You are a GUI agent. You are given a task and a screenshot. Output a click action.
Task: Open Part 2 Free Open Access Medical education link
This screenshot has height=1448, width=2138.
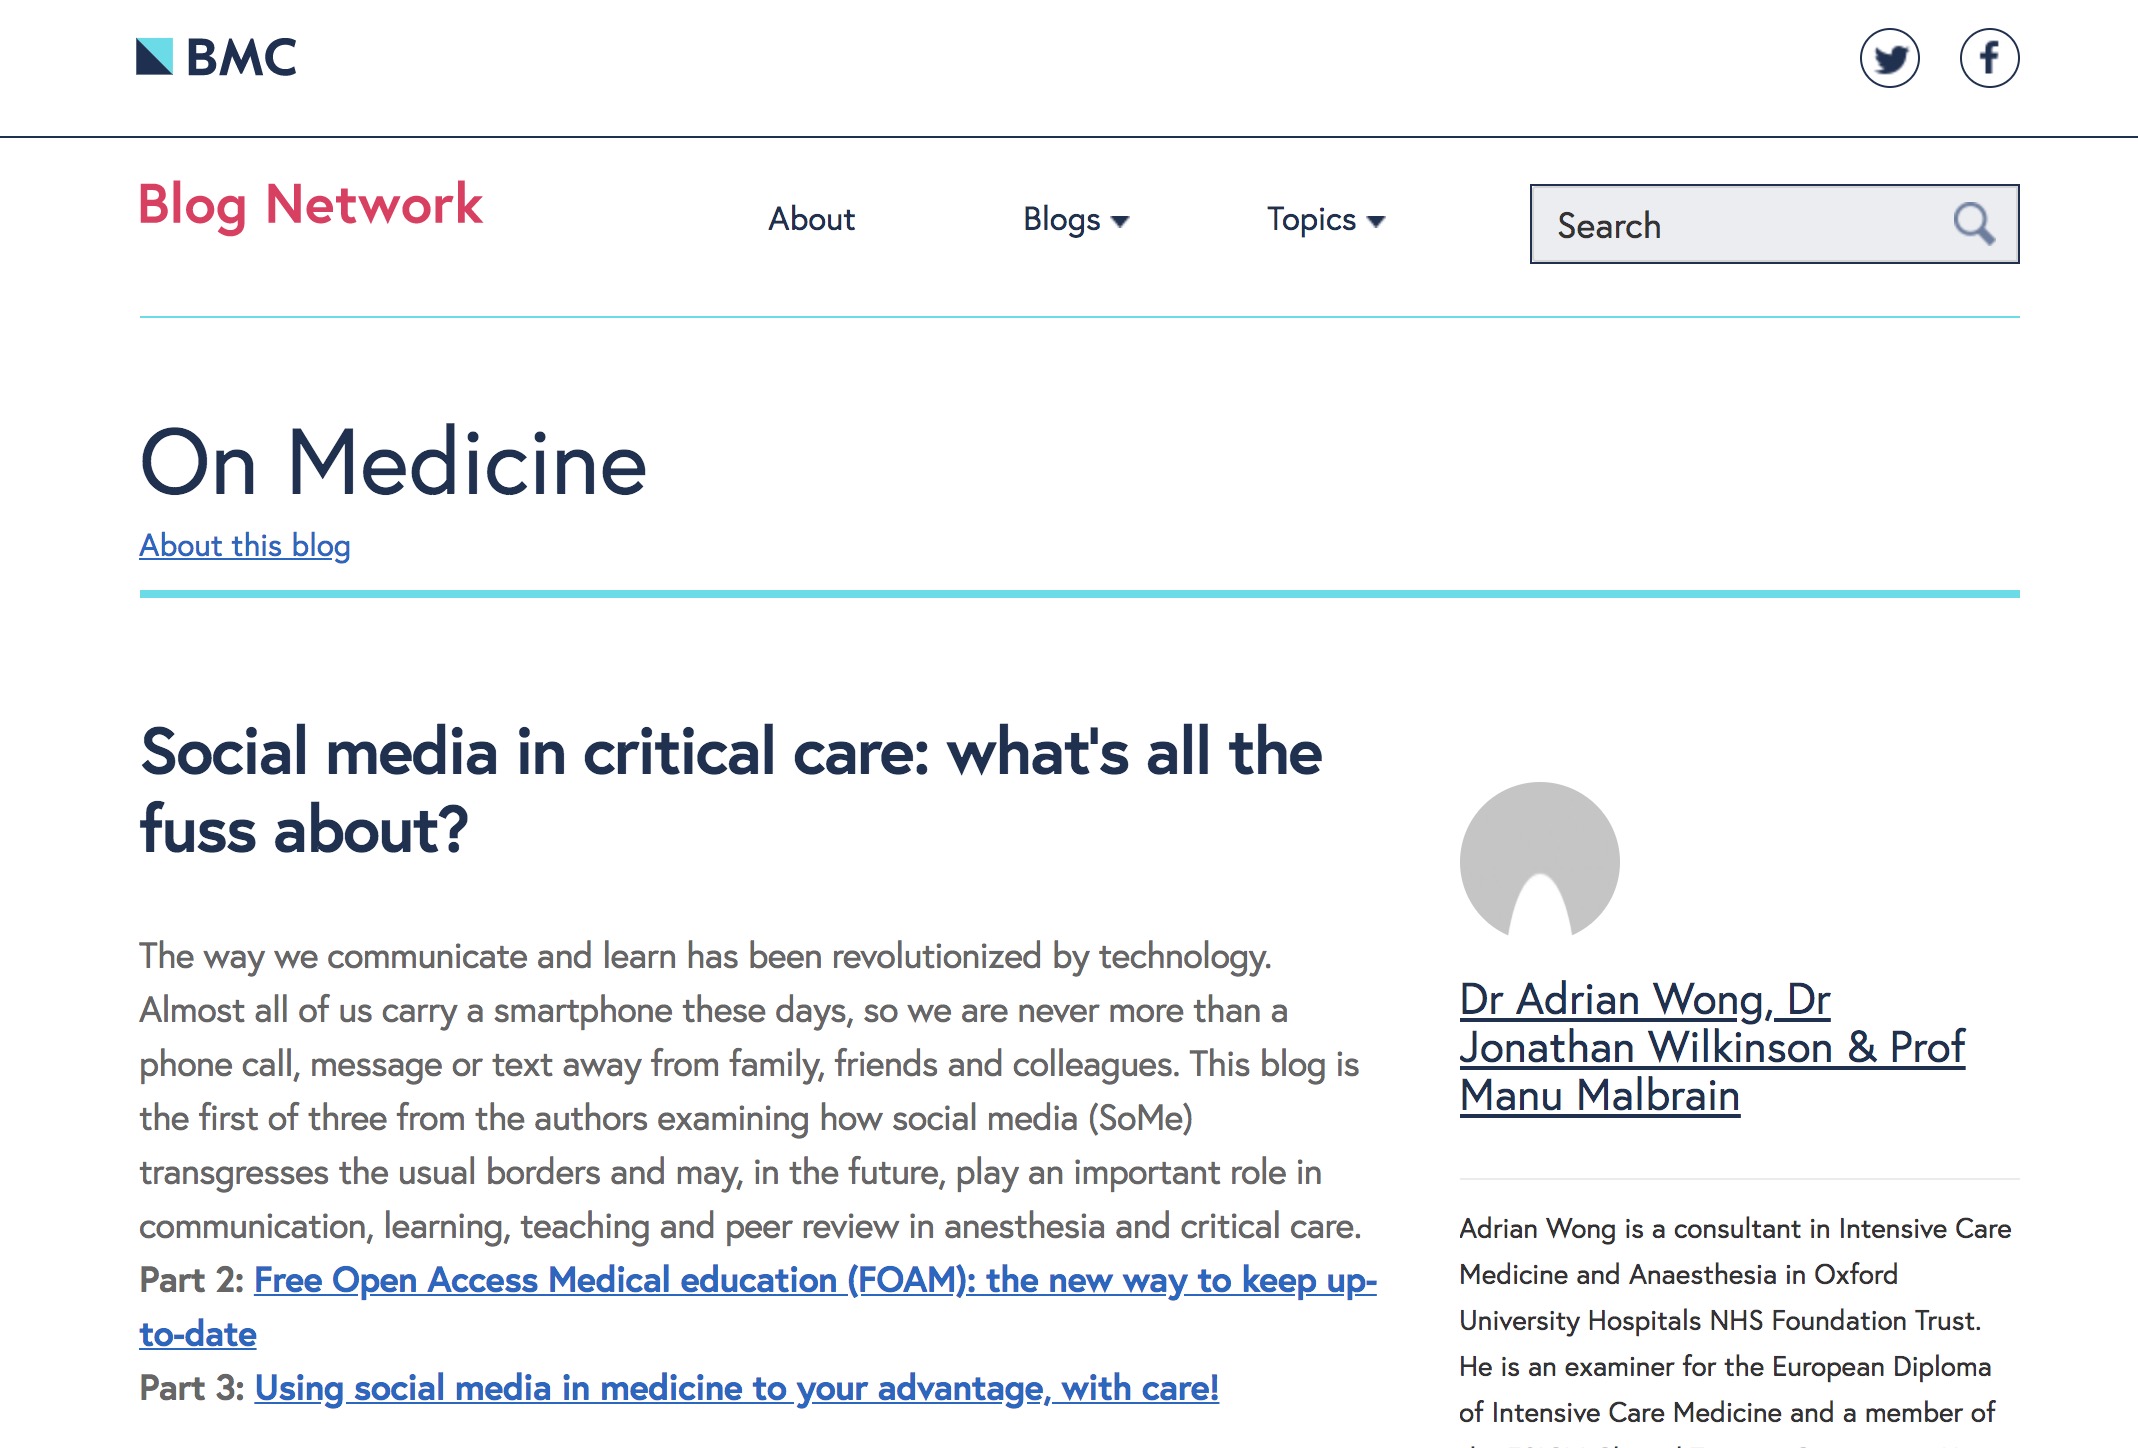[x=758, y=1306]
